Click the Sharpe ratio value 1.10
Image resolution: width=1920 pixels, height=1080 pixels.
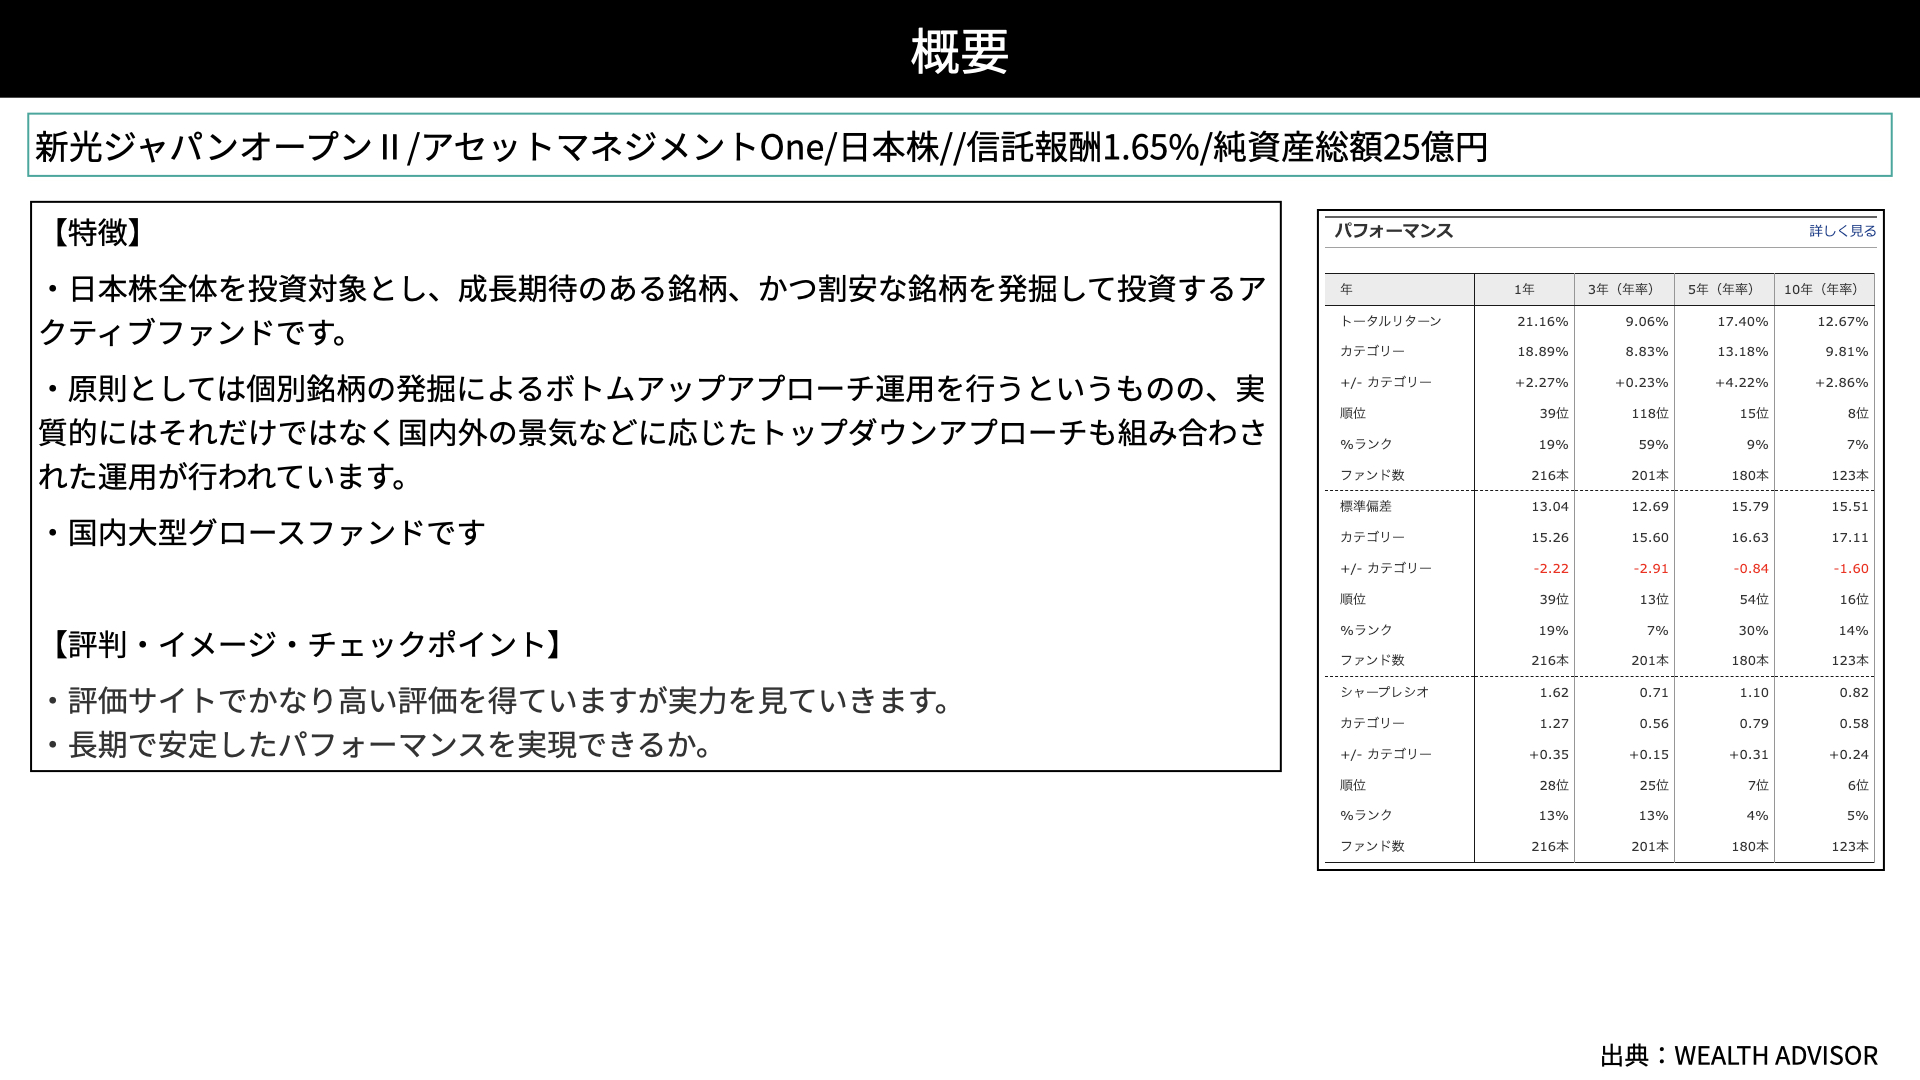[x=1754, y=693]
